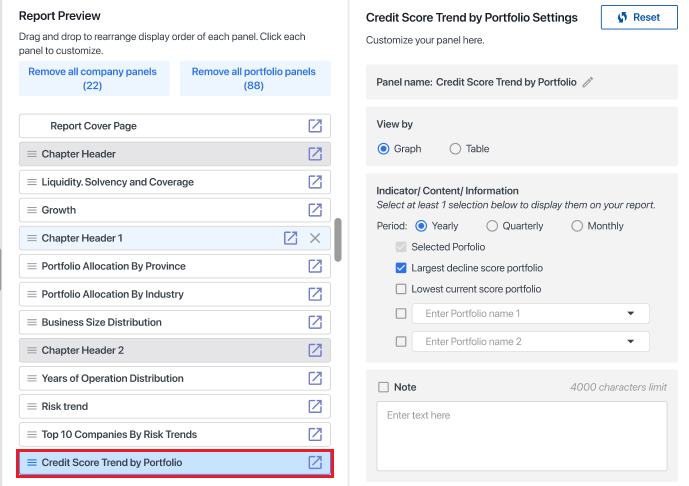The height and width of the screenshot is (486, 689).
Task: Set period to Quarterly
Action: click(492, 226)
